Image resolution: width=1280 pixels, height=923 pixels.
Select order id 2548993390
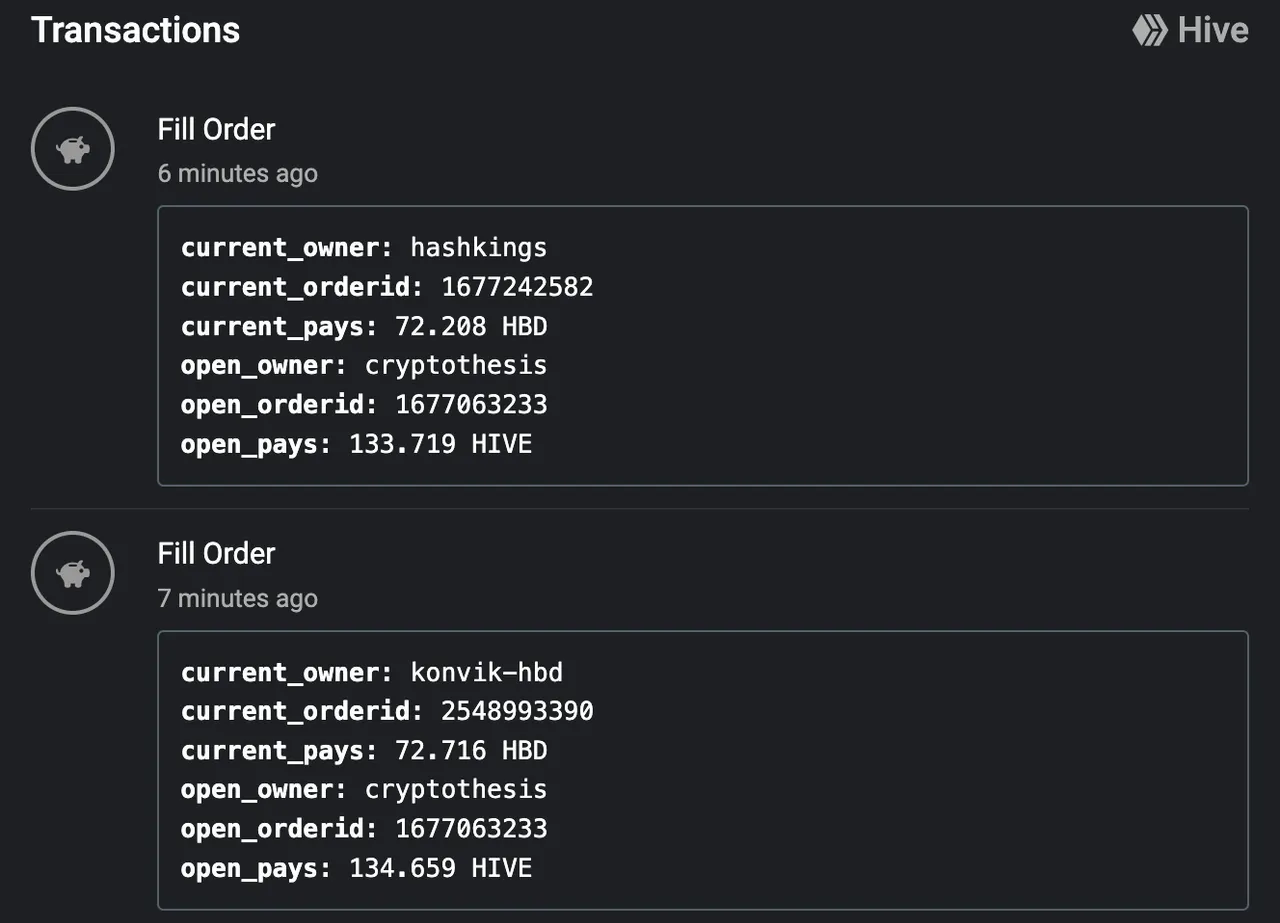(517, 711)
